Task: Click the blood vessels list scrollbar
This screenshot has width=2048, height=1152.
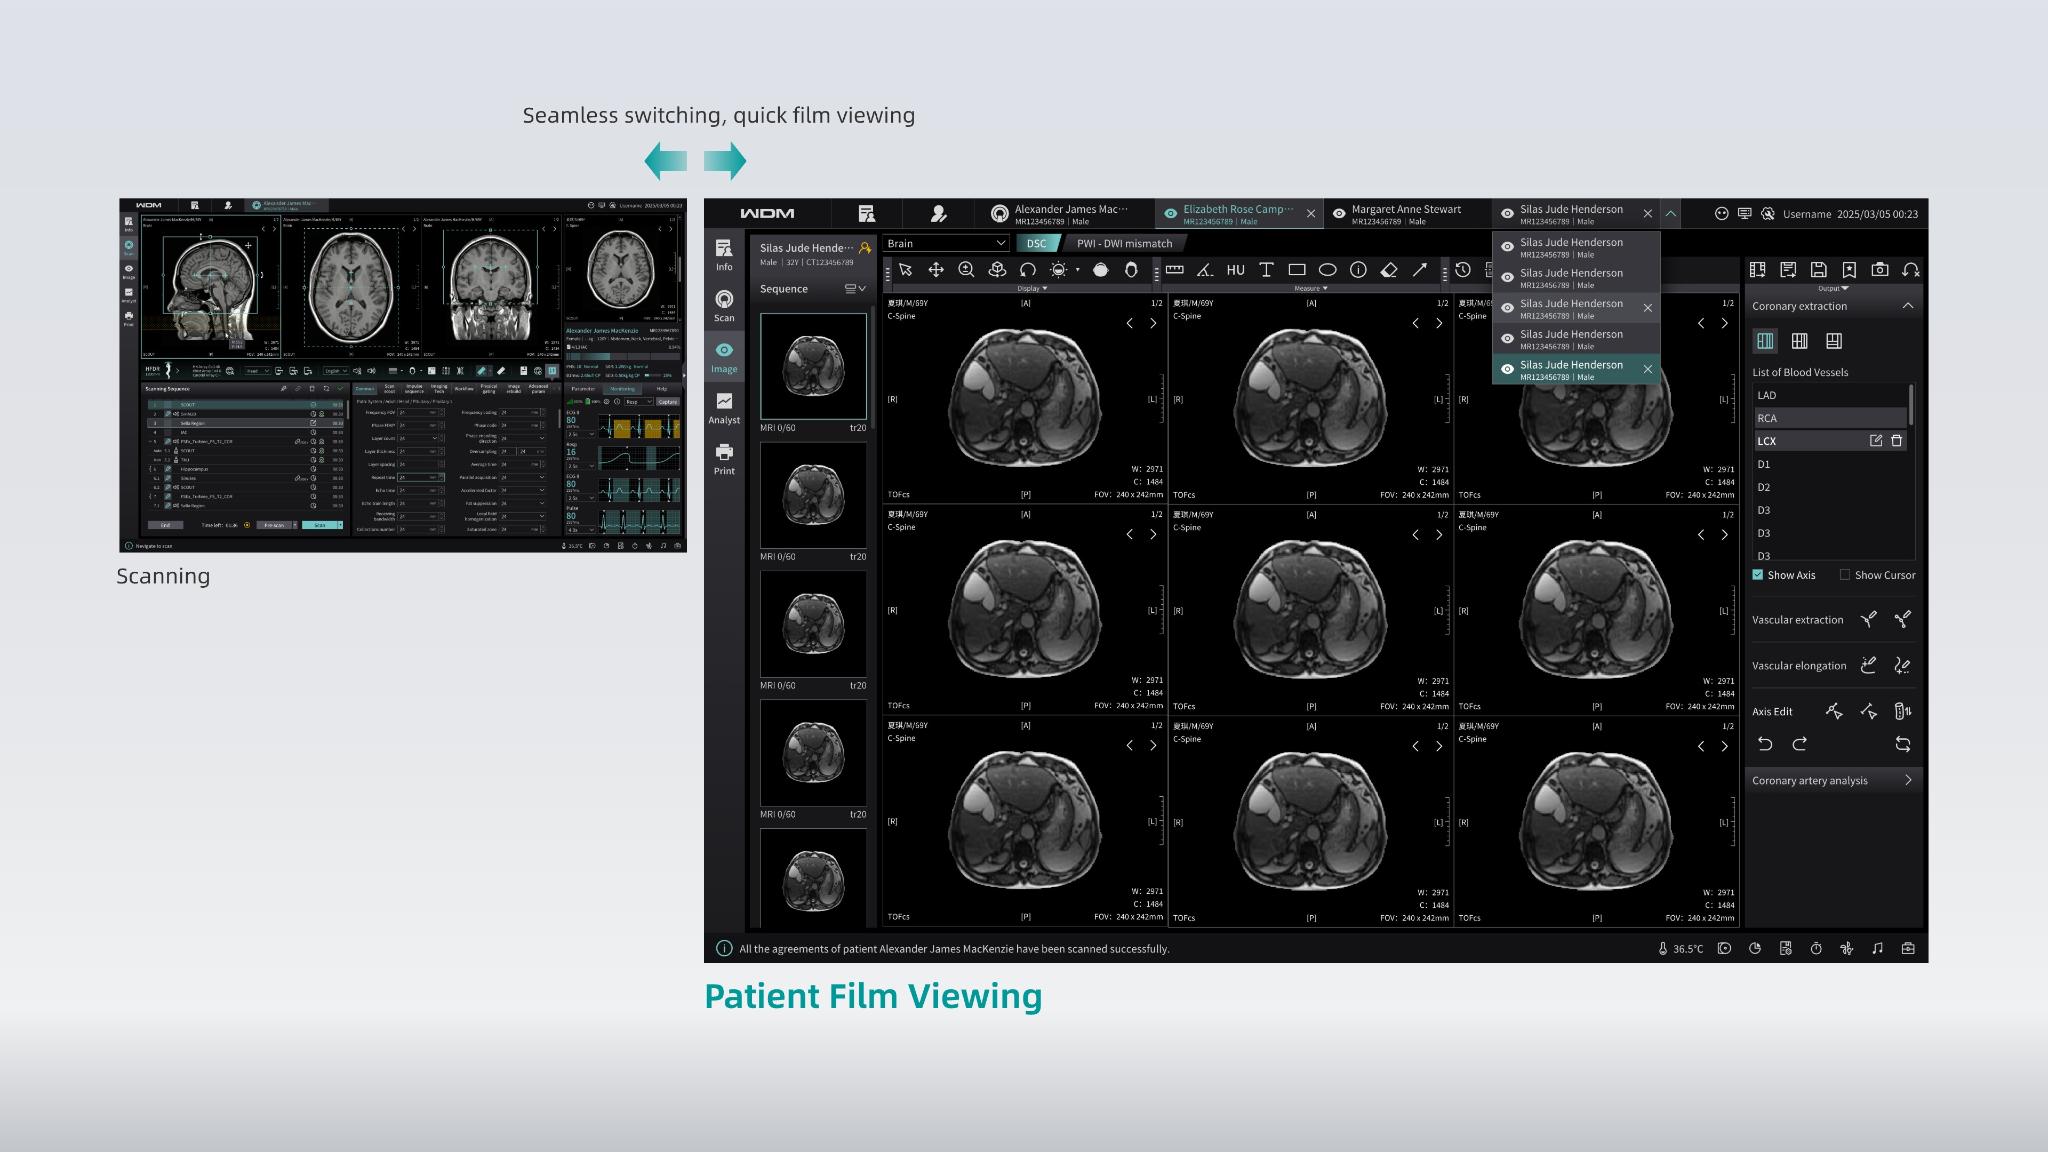Action: coord(1911,405)
